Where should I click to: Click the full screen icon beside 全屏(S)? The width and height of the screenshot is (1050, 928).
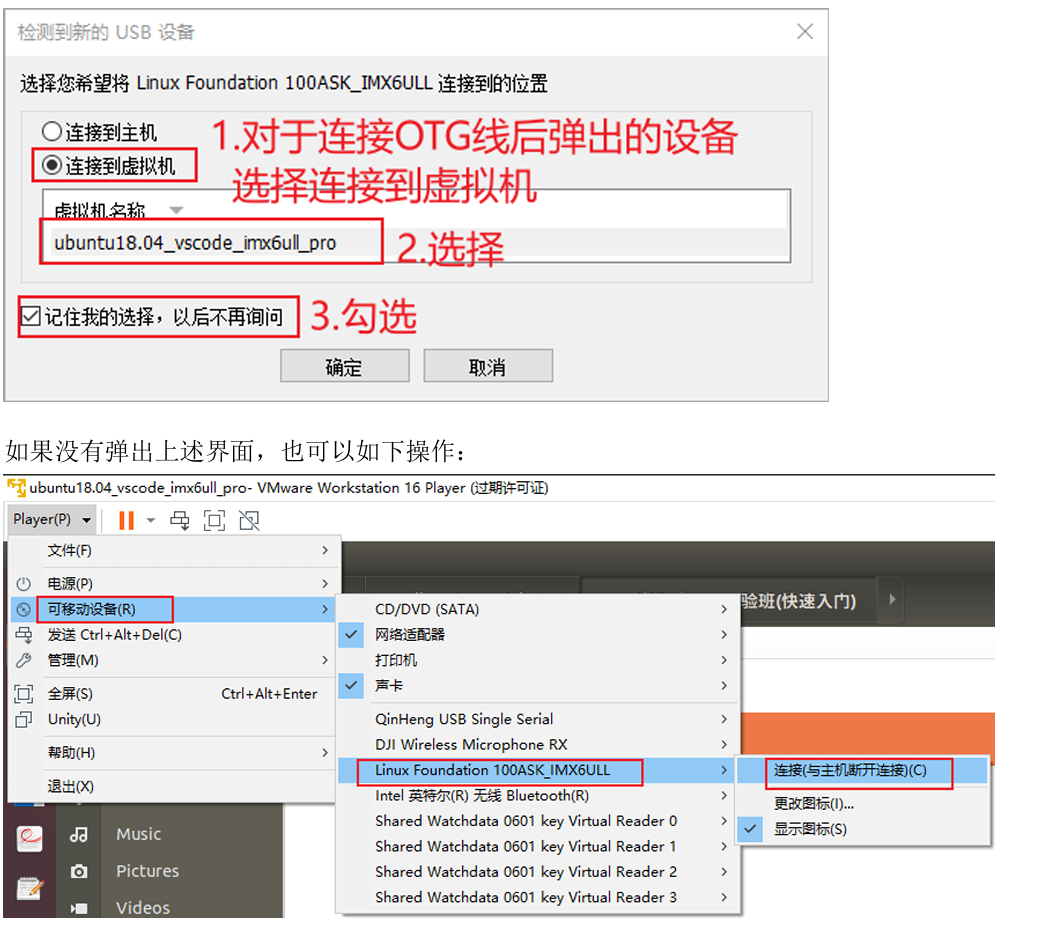click(23, 694)
